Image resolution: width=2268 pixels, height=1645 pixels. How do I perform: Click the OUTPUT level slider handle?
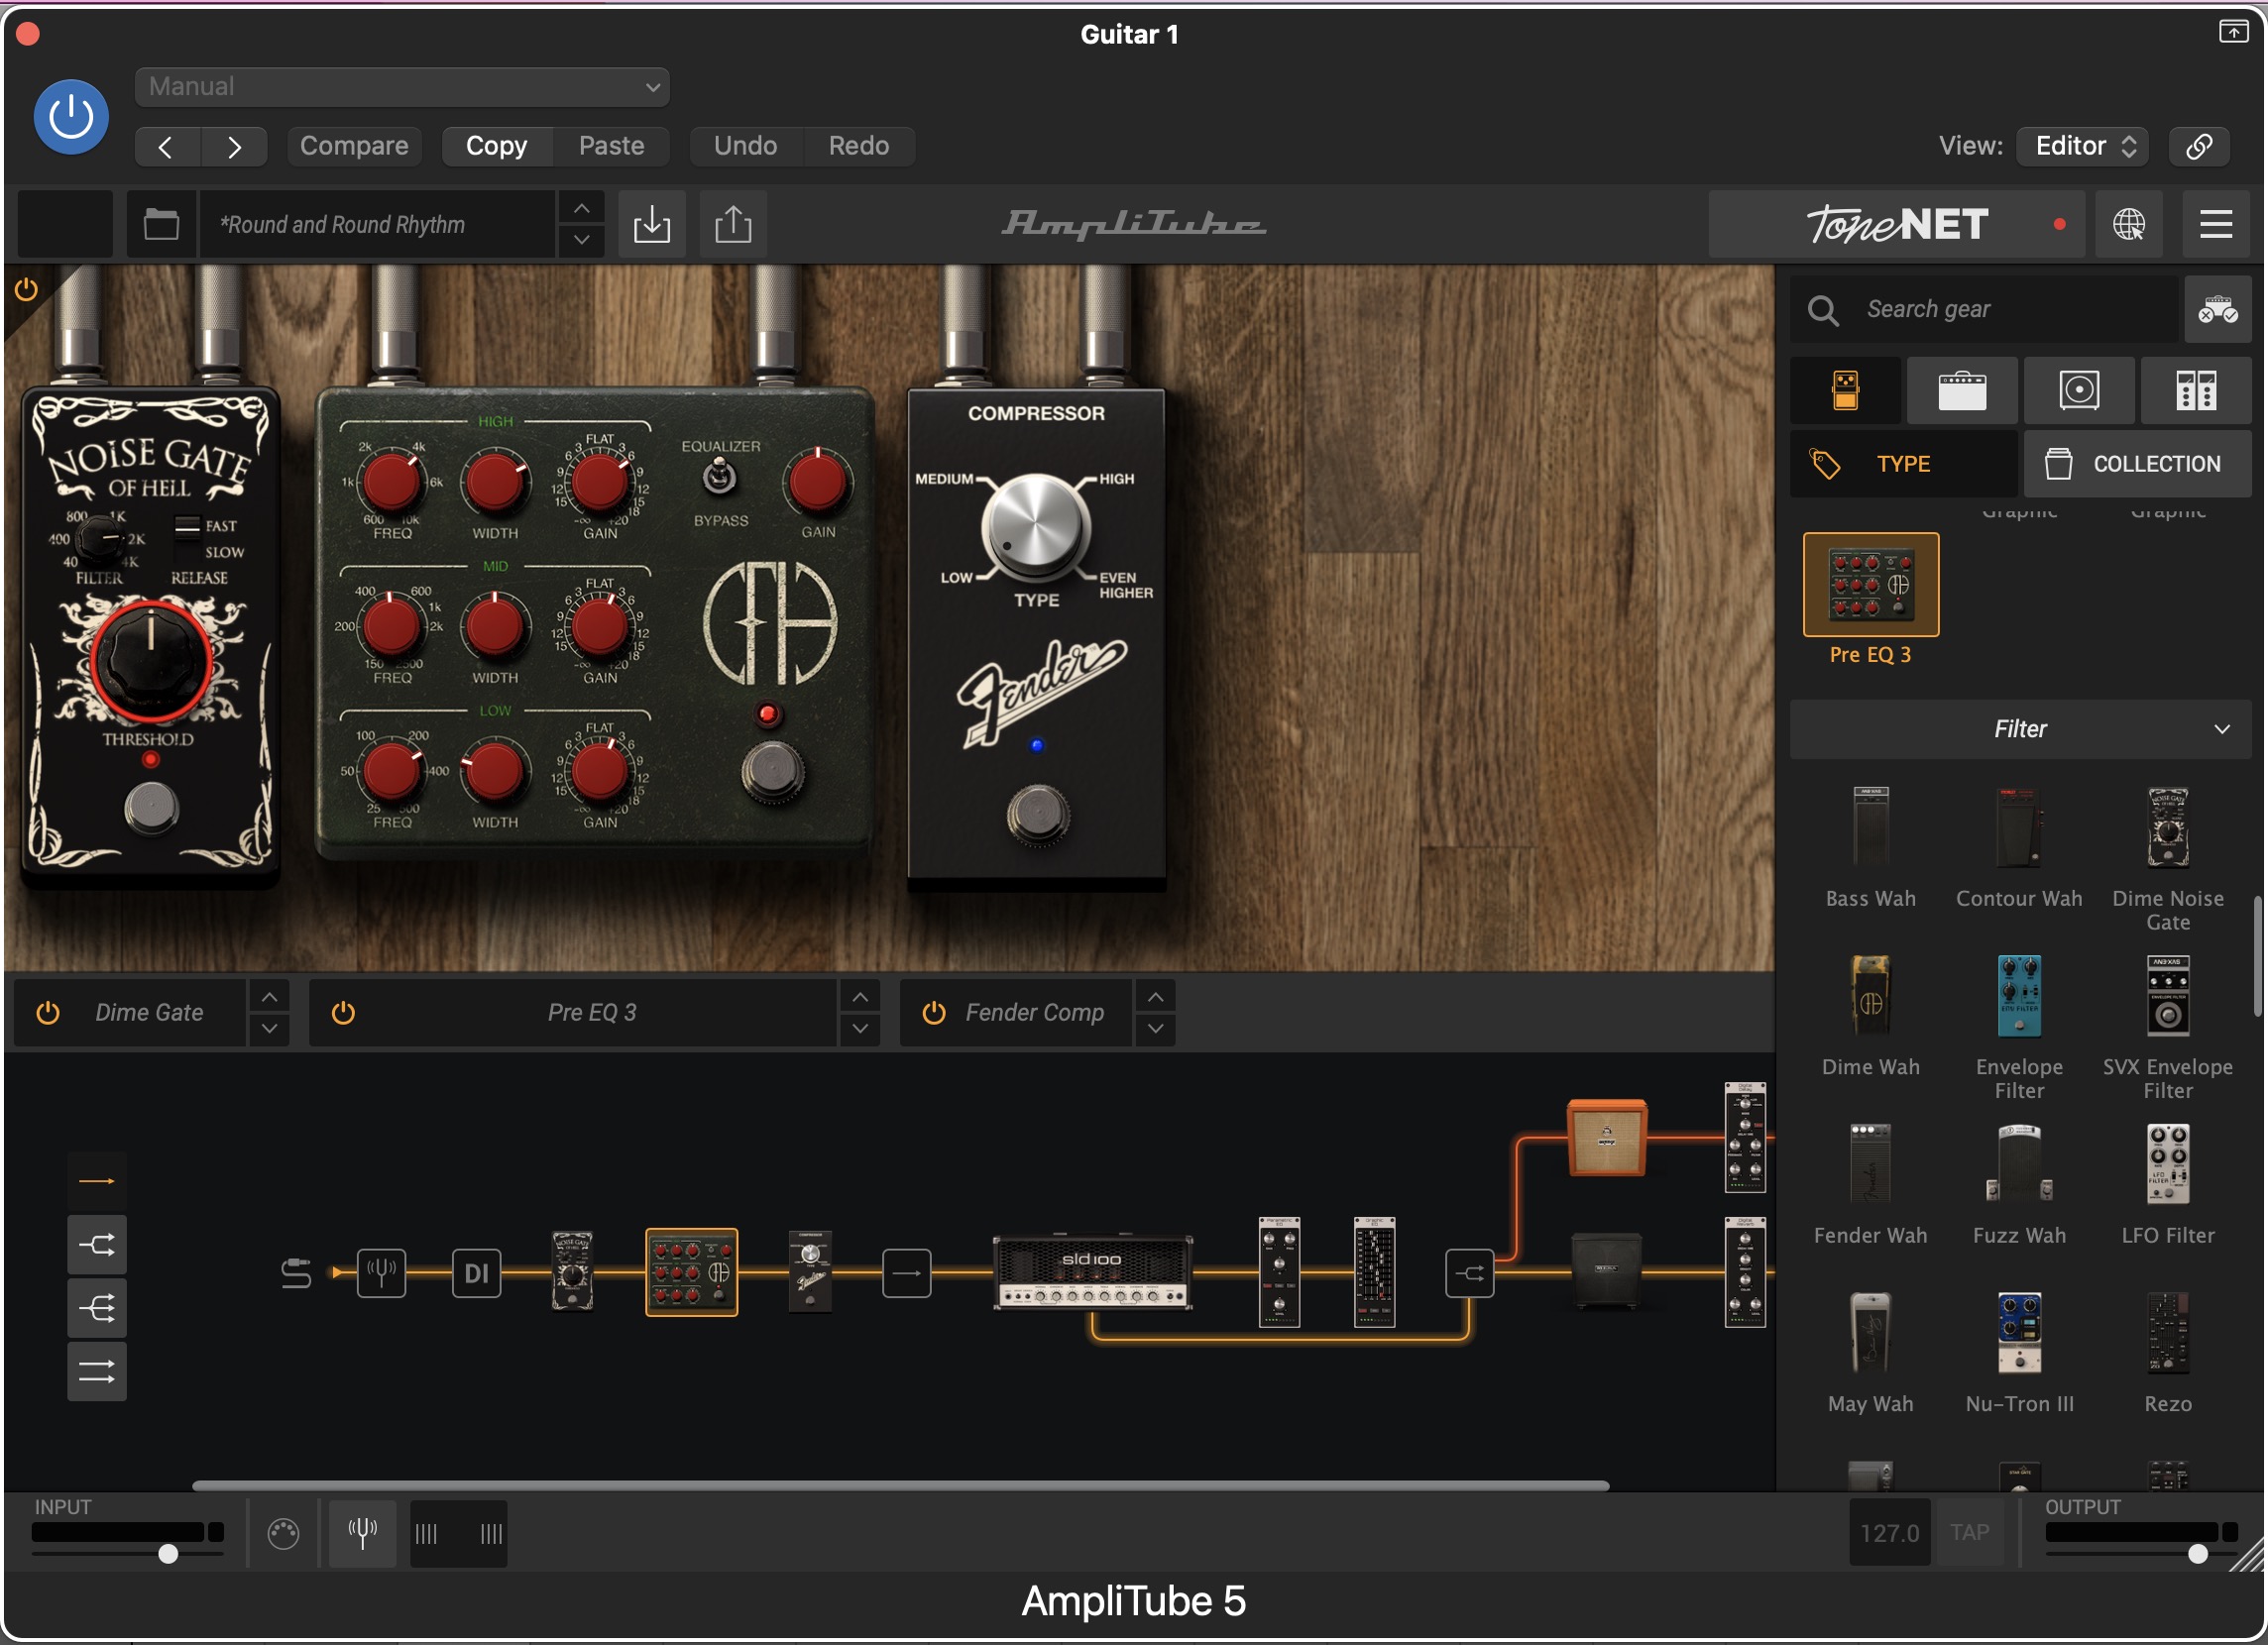(x=2198, y=1554)
